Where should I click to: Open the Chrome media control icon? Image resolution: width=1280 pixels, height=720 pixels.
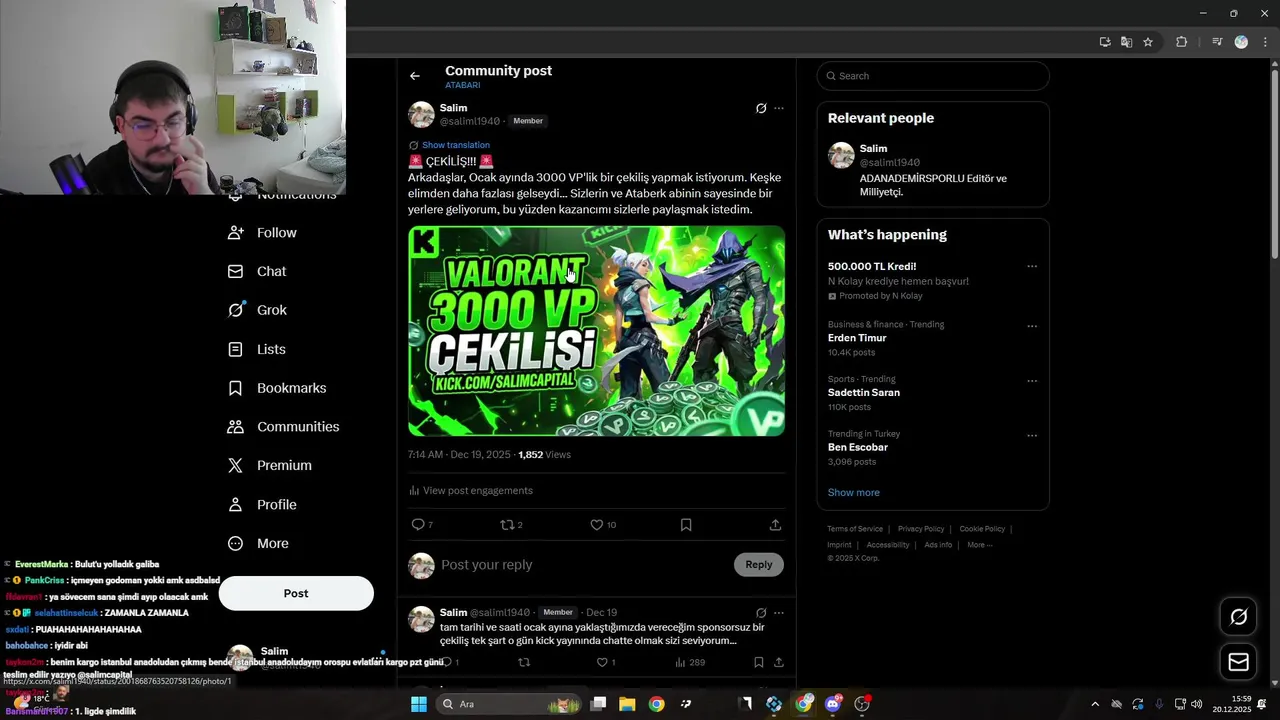1217,42
